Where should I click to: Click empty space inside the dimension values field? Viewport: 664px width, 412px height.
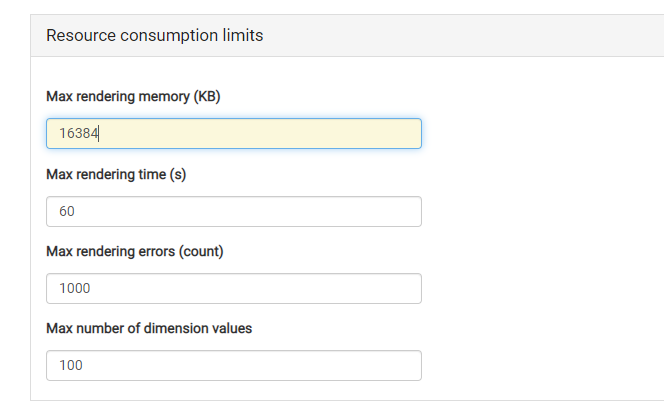pos(254,365)
